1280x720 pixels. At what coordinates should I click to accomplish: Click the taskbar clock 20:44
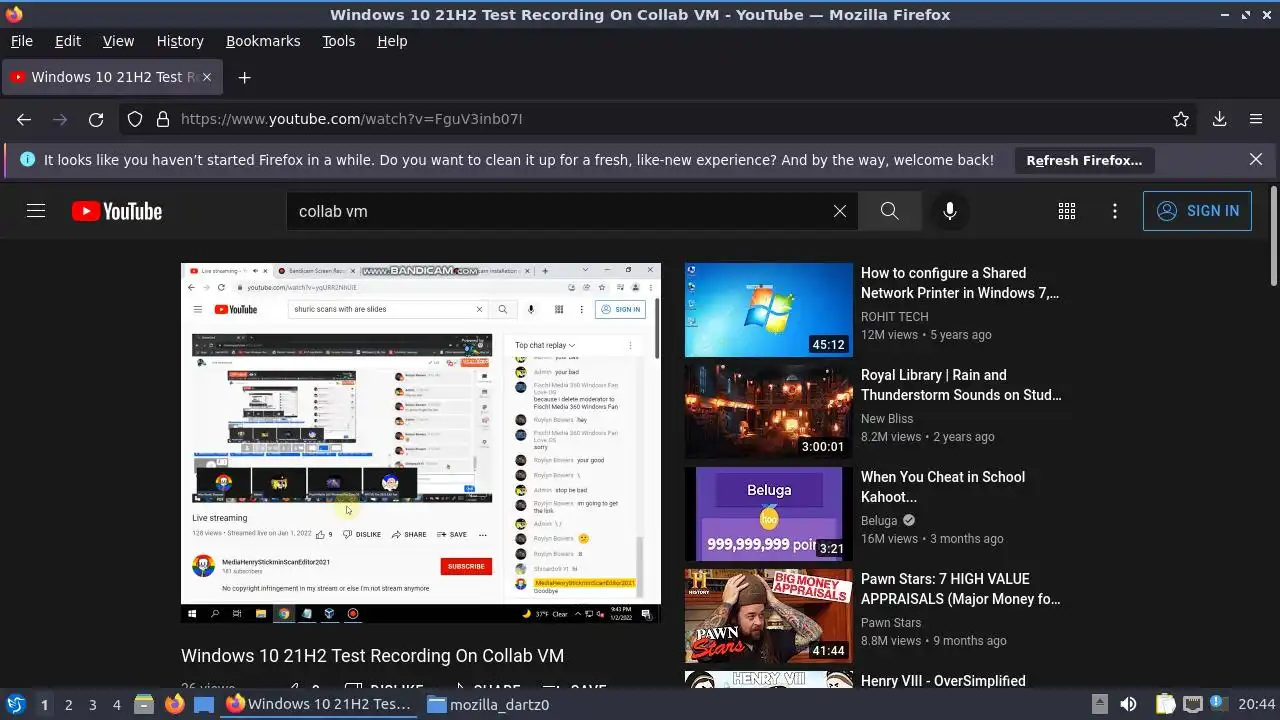[x=1257, y=704]
